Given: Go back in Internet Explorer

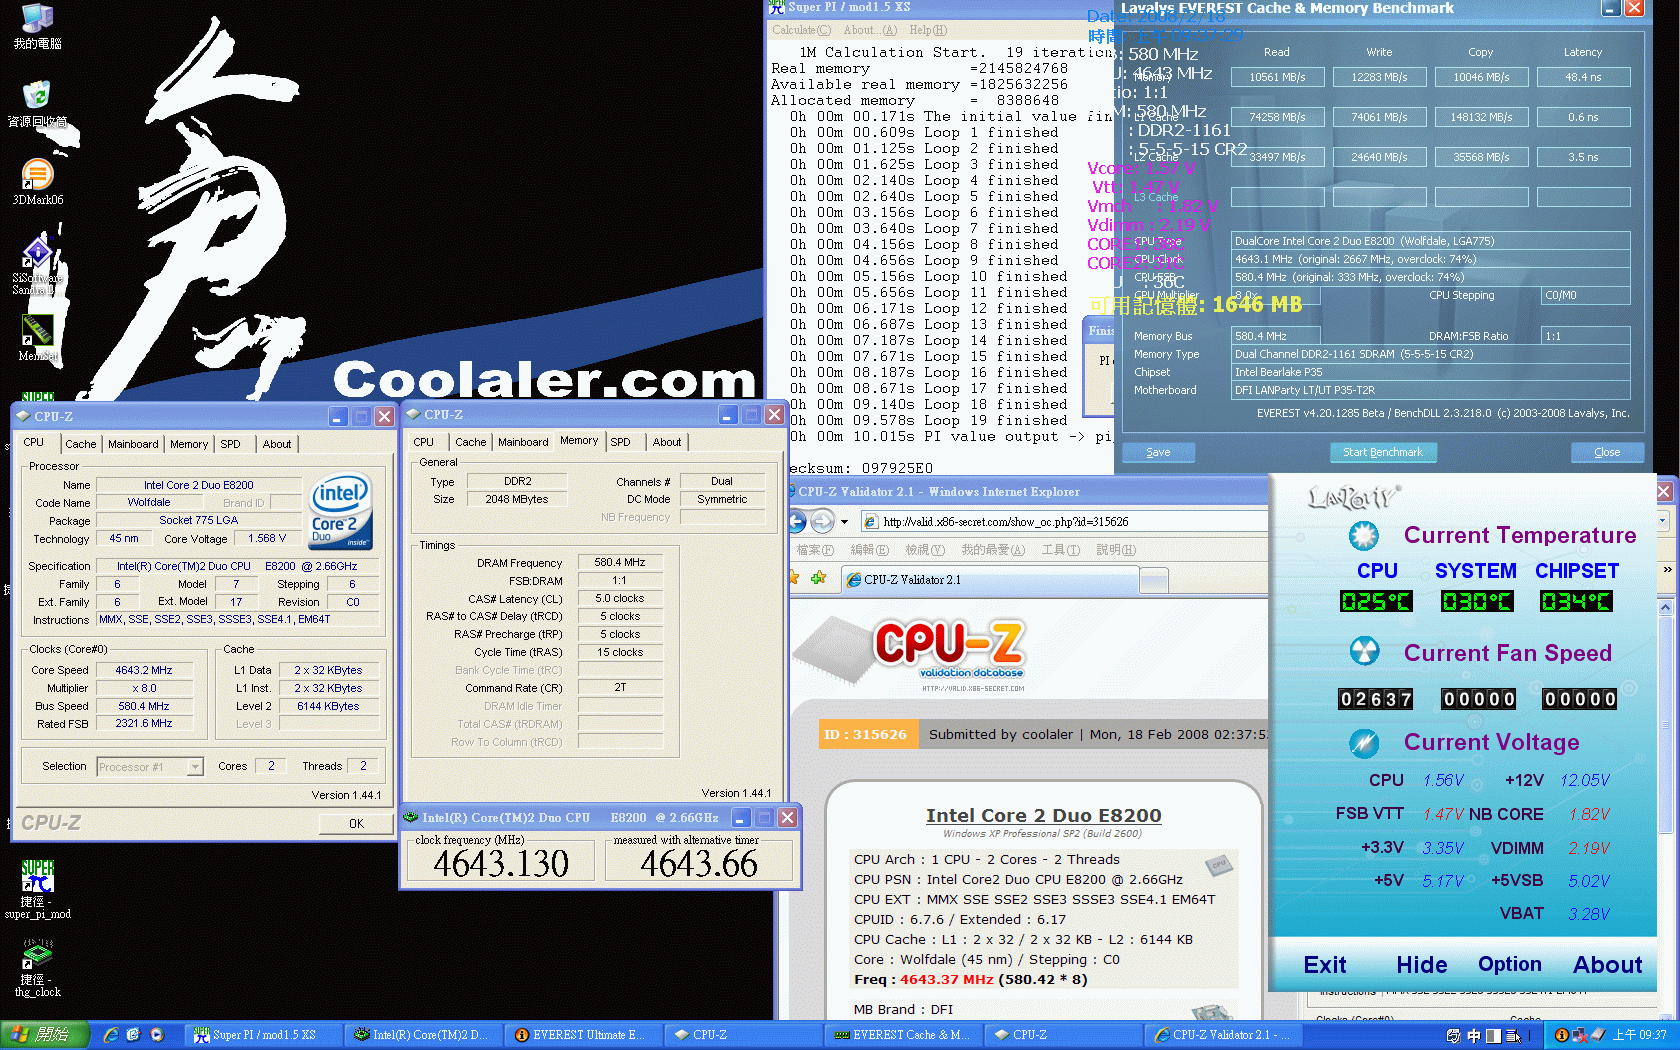Looking at the screenshot, I should (x=797, y=521).
